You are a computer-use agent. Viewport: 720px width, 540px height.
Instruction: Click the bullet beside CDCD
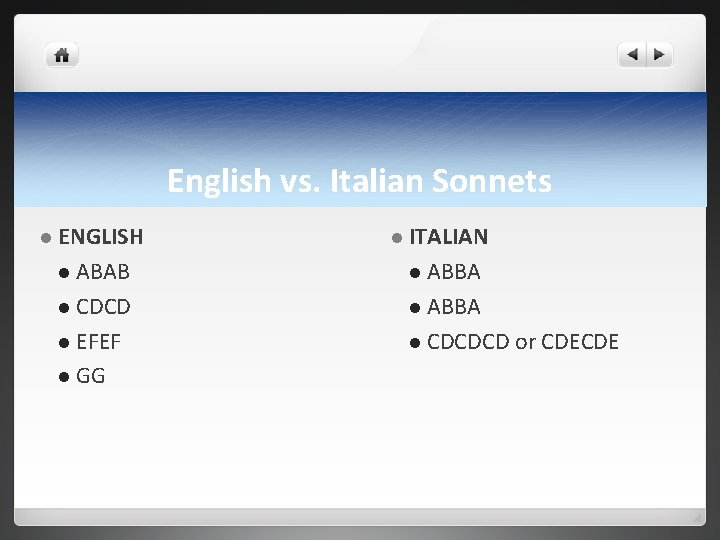(x=64, y=307)
